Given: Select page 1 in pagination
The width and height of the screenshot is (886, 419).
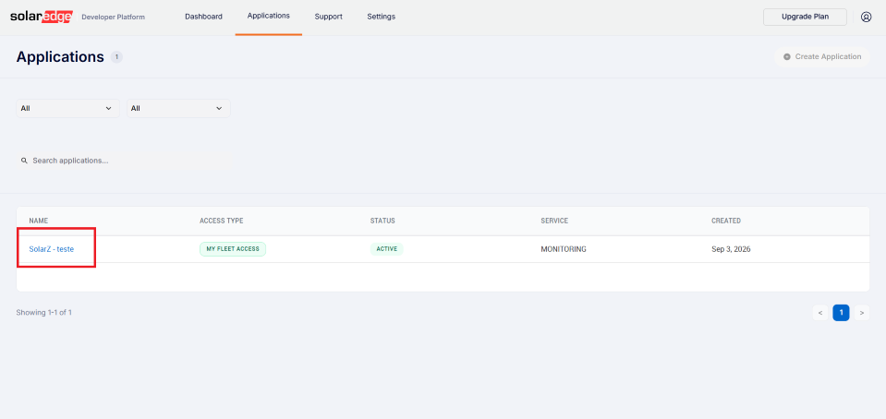Looking at the screenshot, I should (841, 312).
